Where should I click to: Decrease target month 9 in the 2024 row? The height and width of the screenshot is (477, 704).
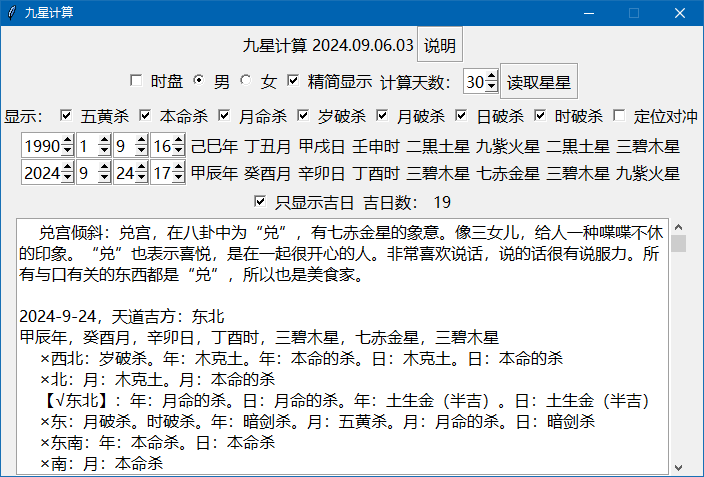pyautogui.click(x=105, y=178)
